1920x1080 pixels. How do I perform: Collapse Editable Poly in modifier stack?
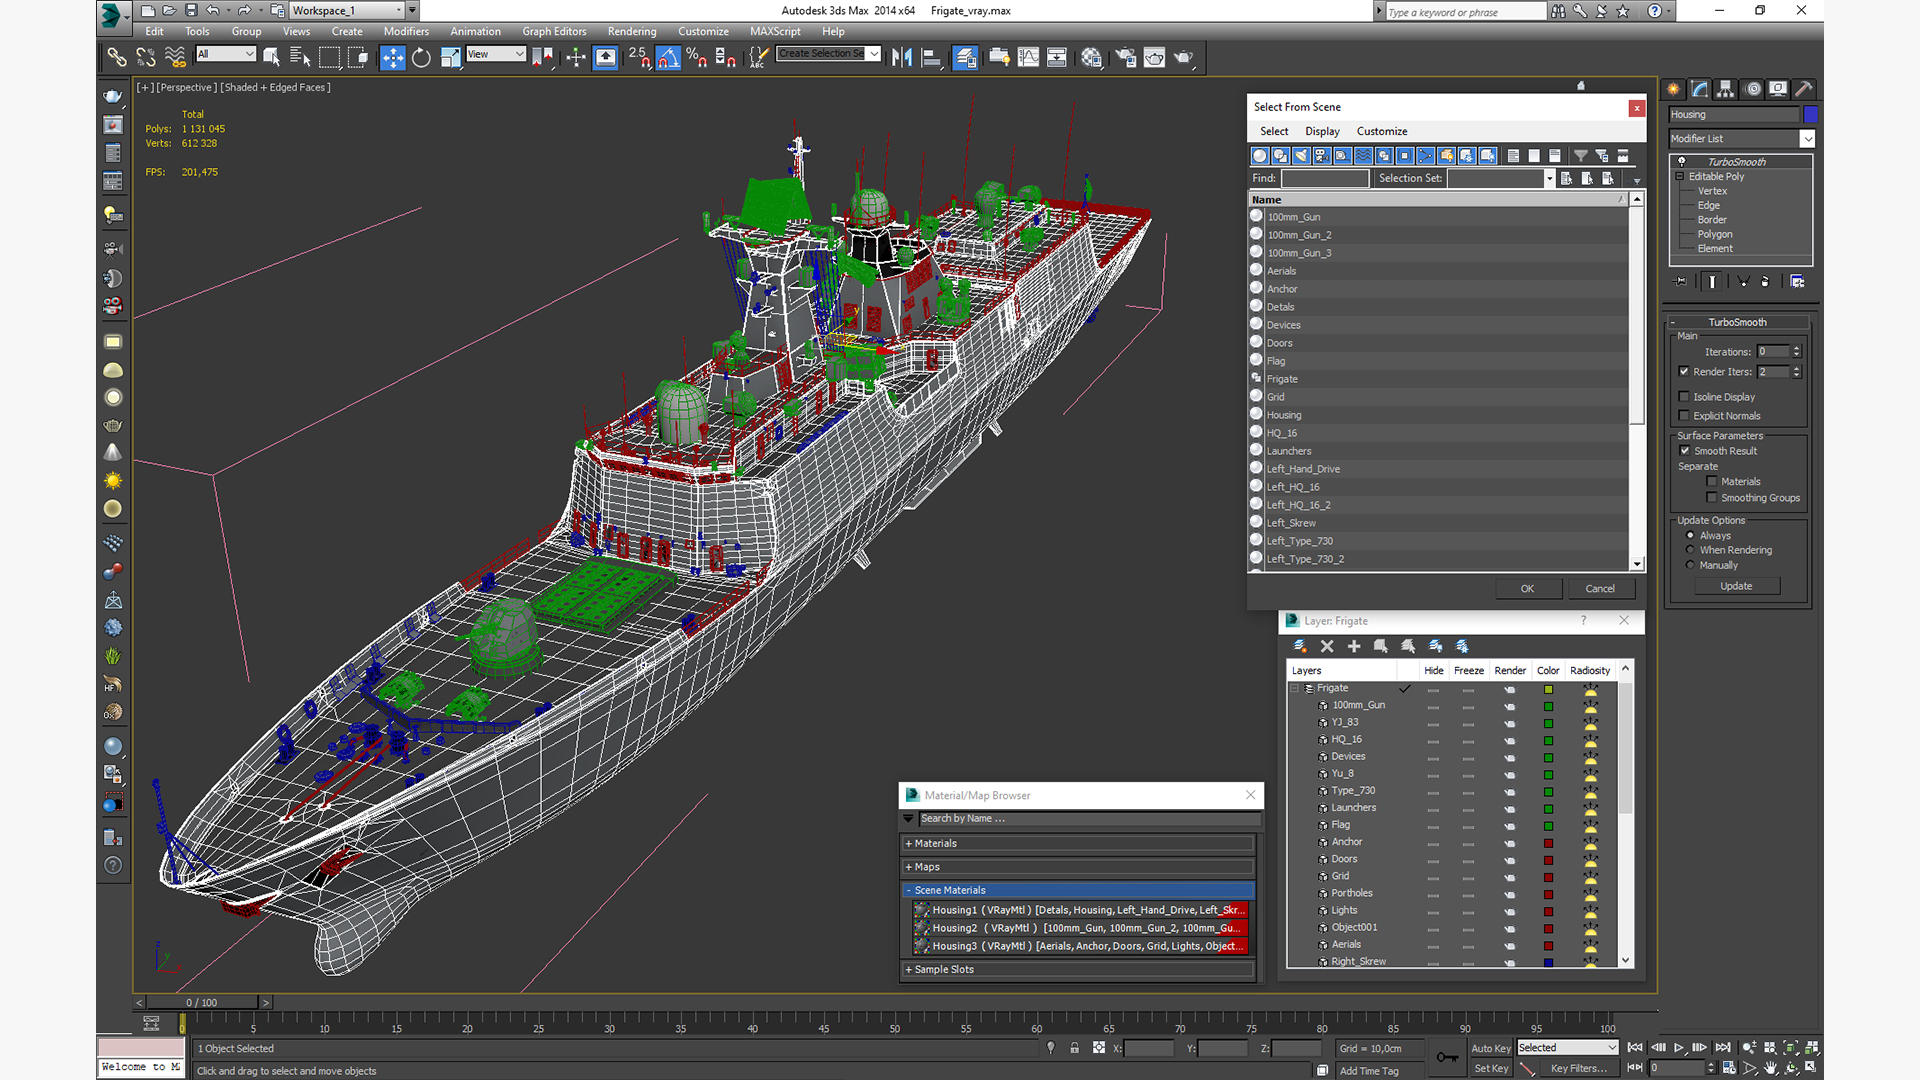click(1680, 177)
